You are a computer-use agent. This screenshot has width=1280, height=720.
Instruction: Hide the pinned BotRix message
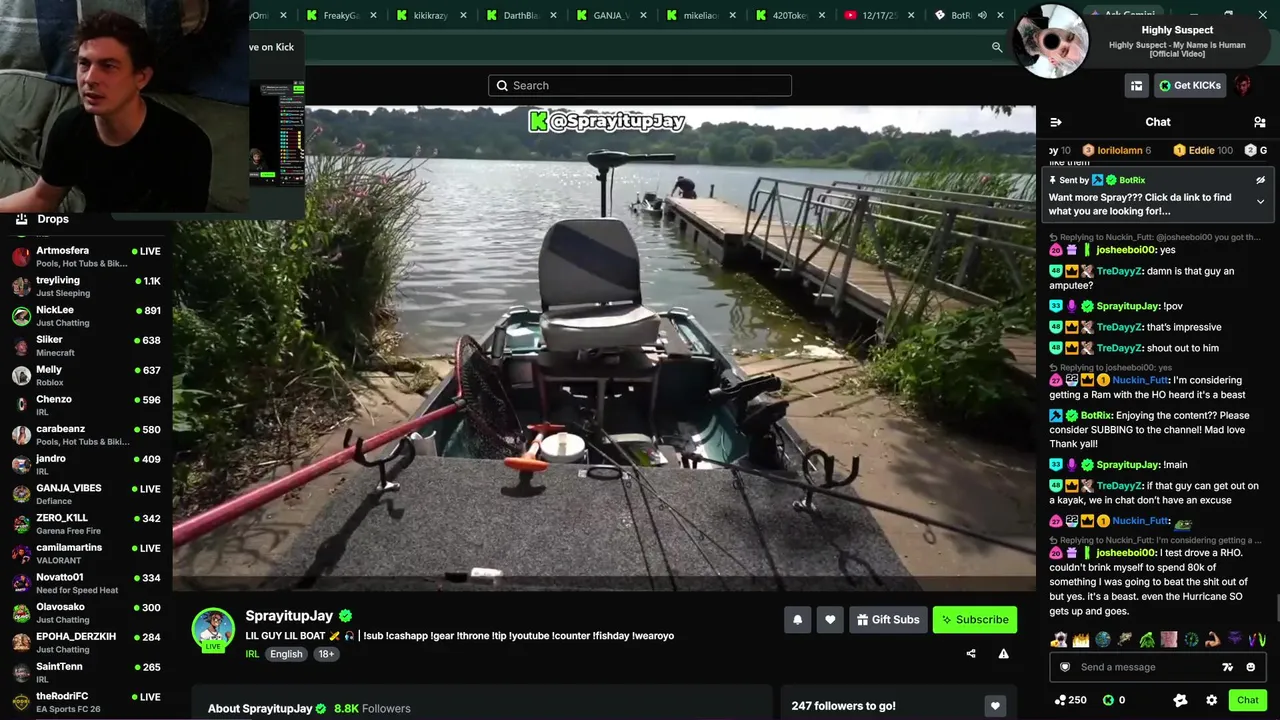[x=1260, y=181]
